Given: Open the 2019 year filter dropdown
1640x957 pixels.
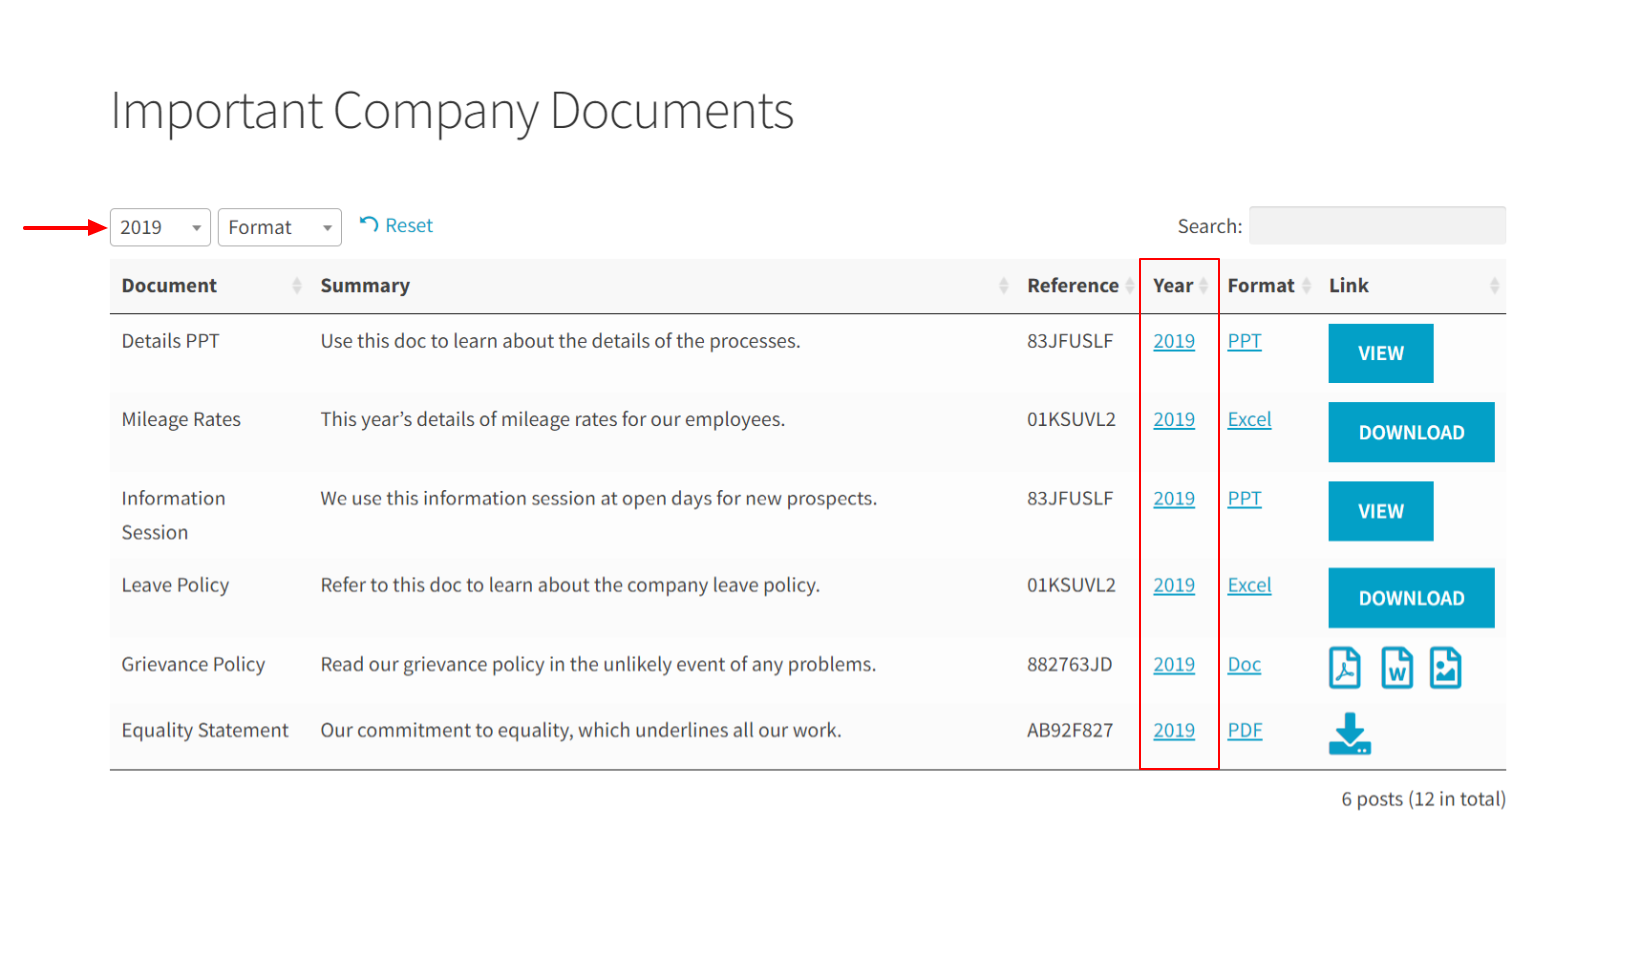Looking at the screenshot, I should pos(160,227).
